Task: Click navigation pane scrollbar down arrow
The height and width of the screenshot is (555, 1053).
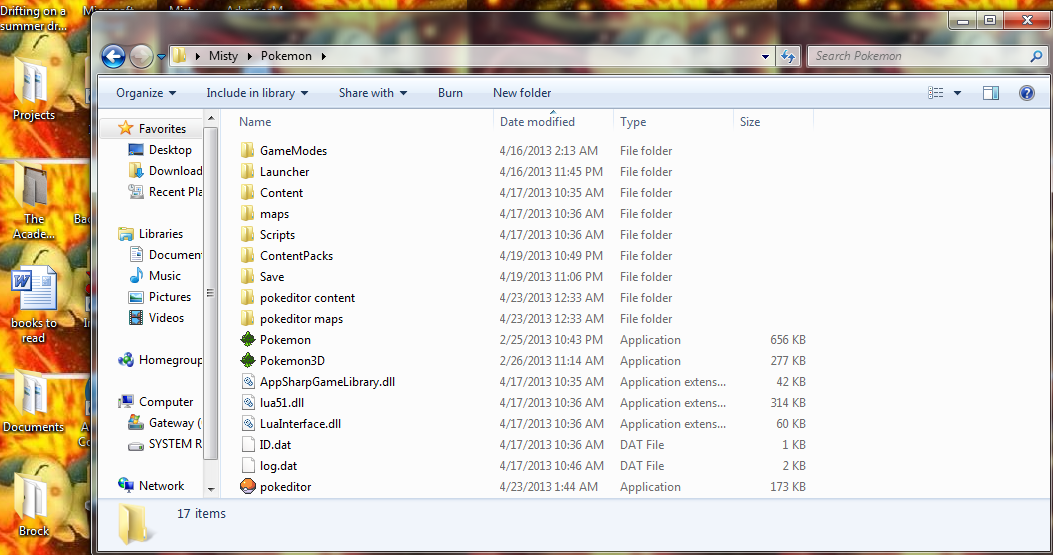Action: click(211, 489)
